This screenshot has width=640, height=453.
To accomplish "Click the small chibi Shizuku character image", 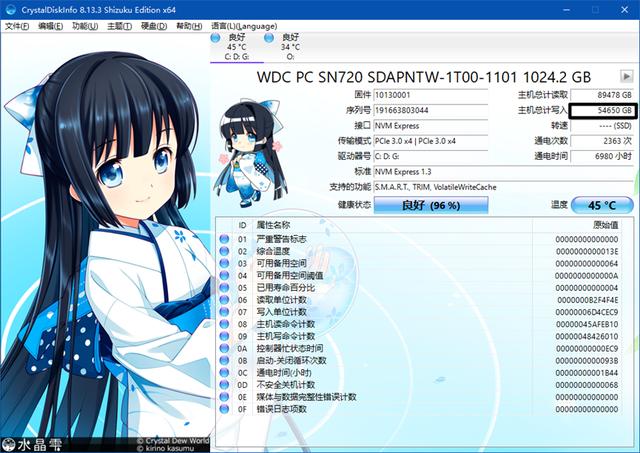I will pos(251,153).
